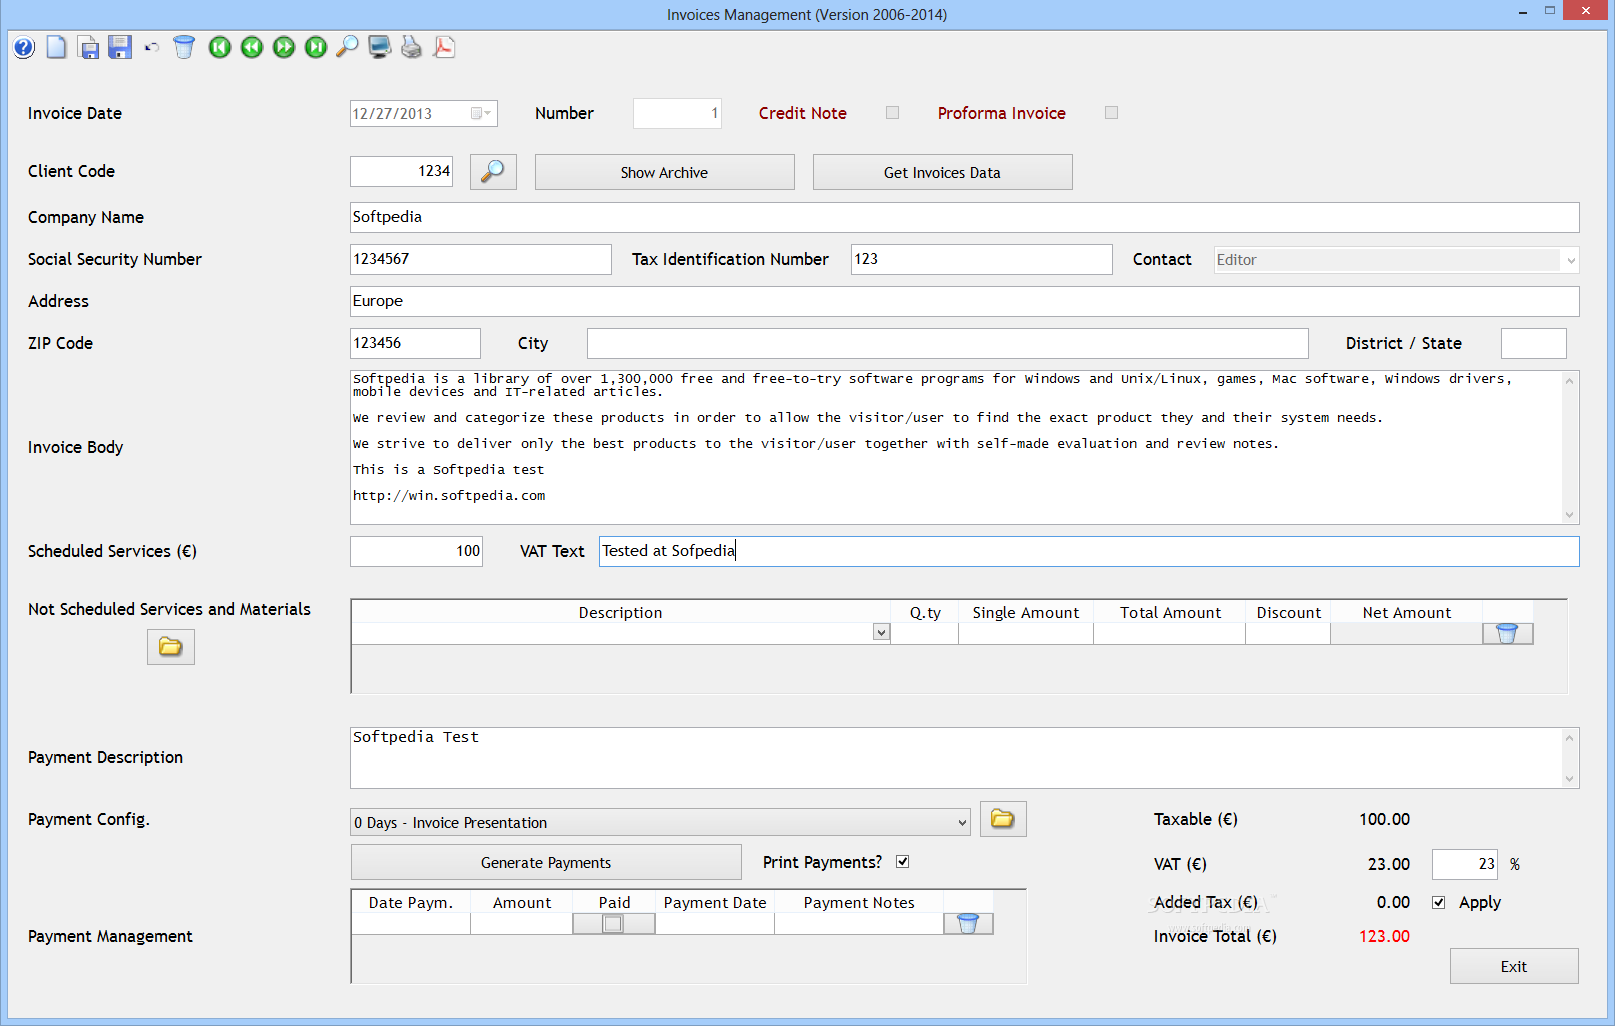This screenshot has width=1615, height=1026.
Task: Click the Generate Payments button
Action: click(x=546, y=862)
